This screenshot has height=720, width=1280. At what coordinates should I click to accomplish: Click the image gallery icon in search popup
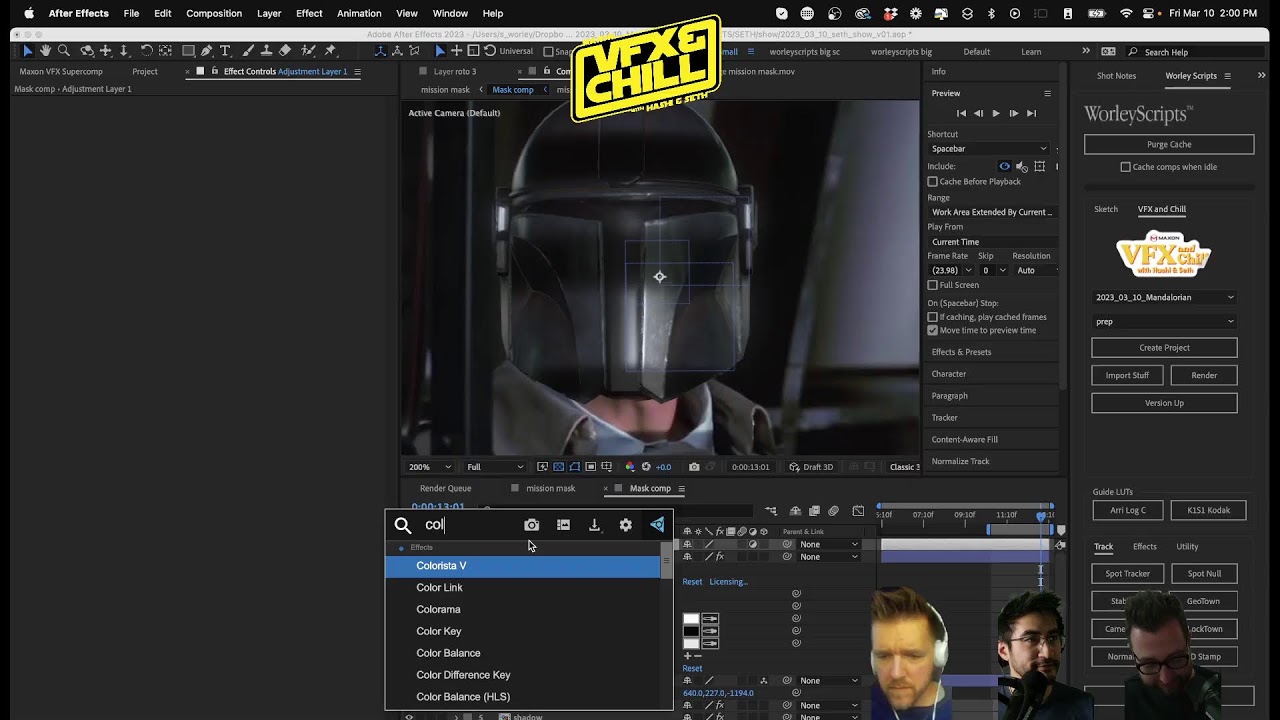point(563,525)
